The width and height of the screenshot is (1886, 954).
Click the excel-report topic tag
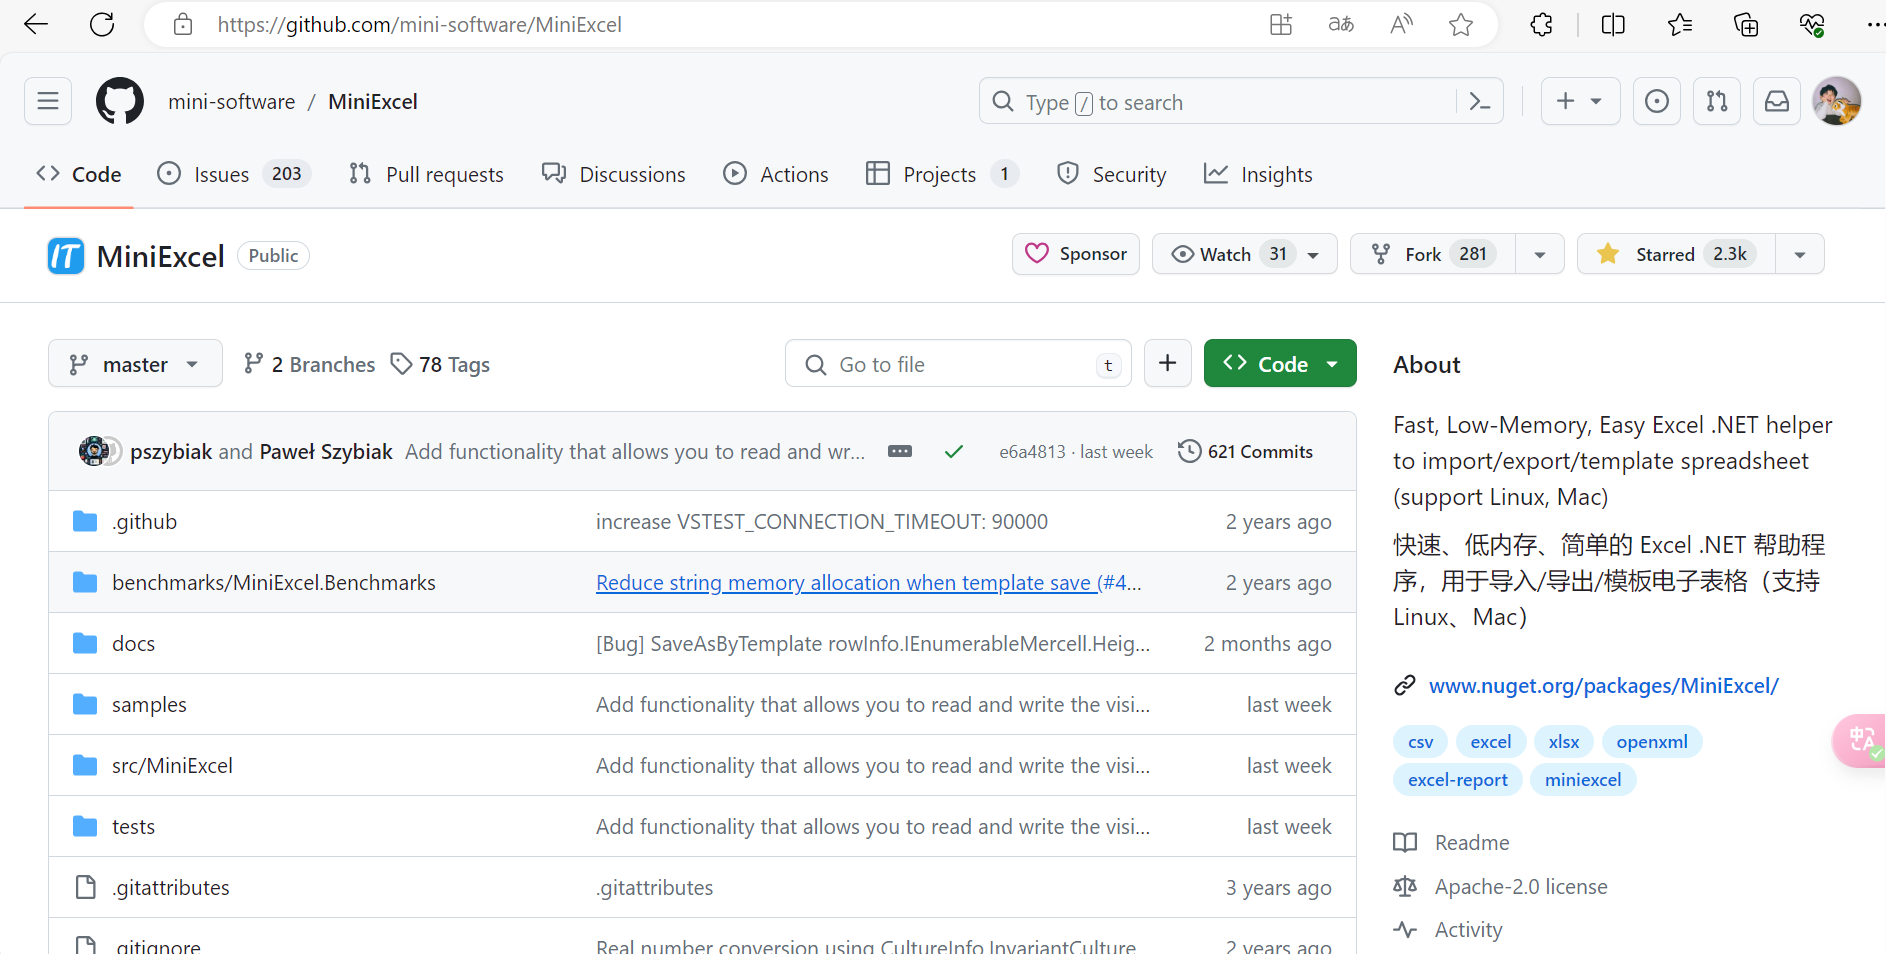[1458, 779]
